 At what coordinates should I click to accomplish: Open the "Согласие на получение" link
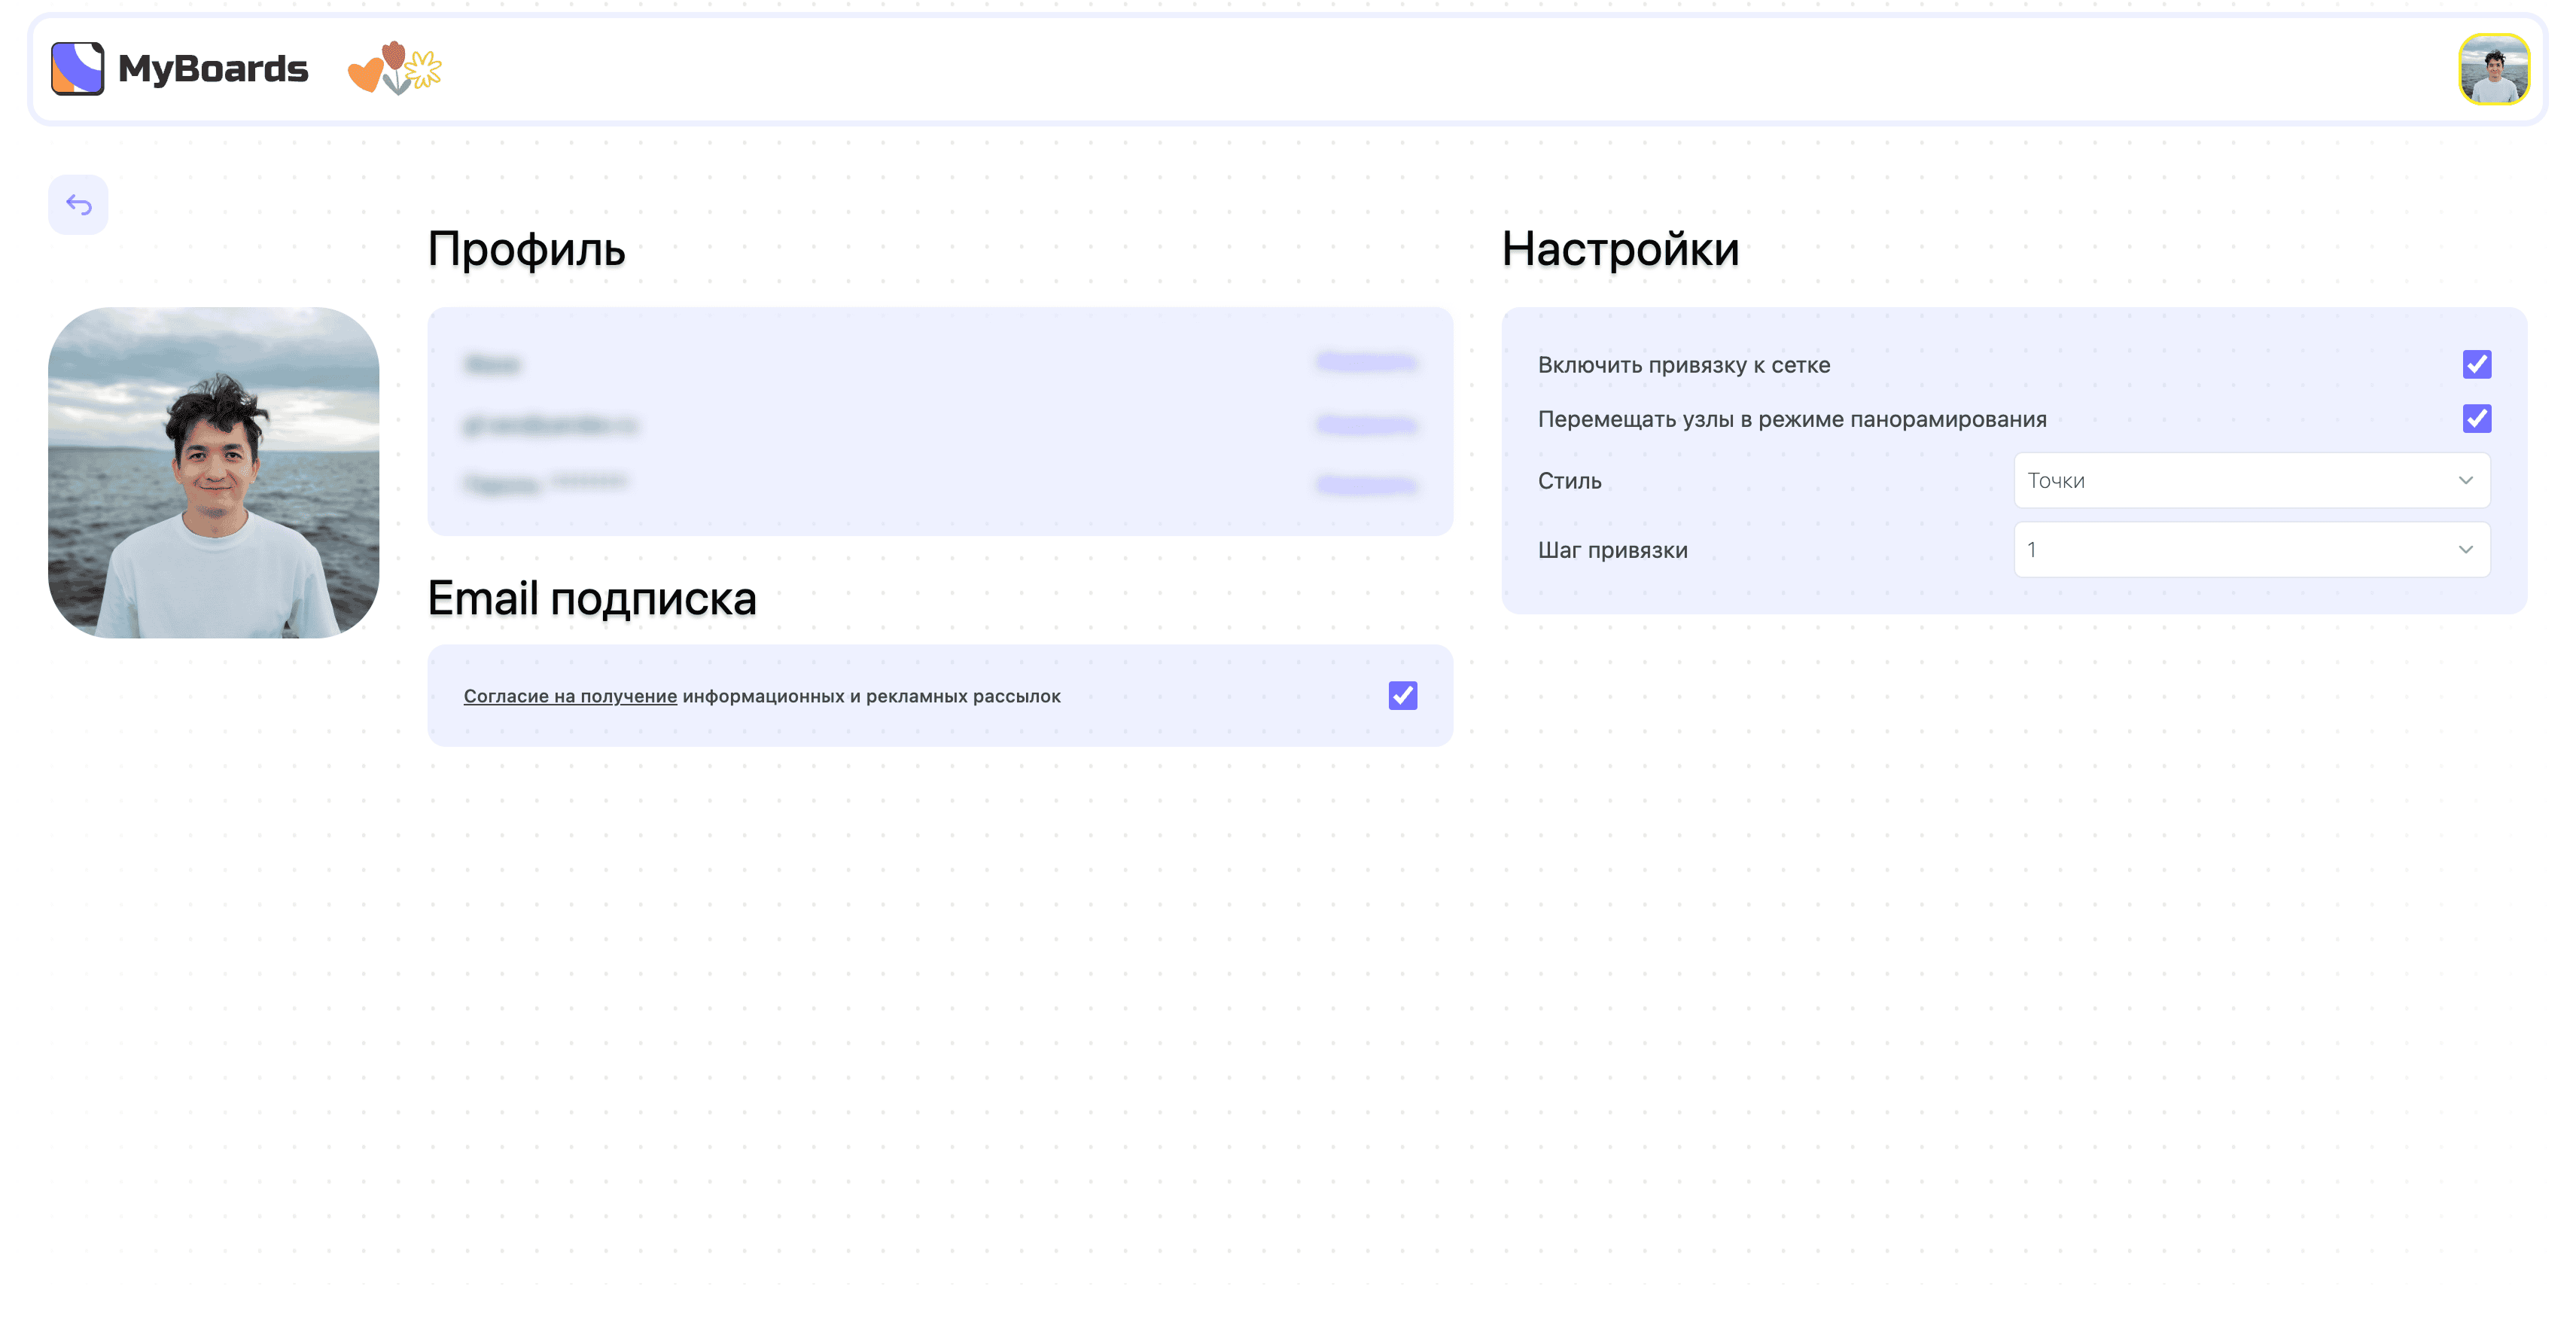coord(570,696)
